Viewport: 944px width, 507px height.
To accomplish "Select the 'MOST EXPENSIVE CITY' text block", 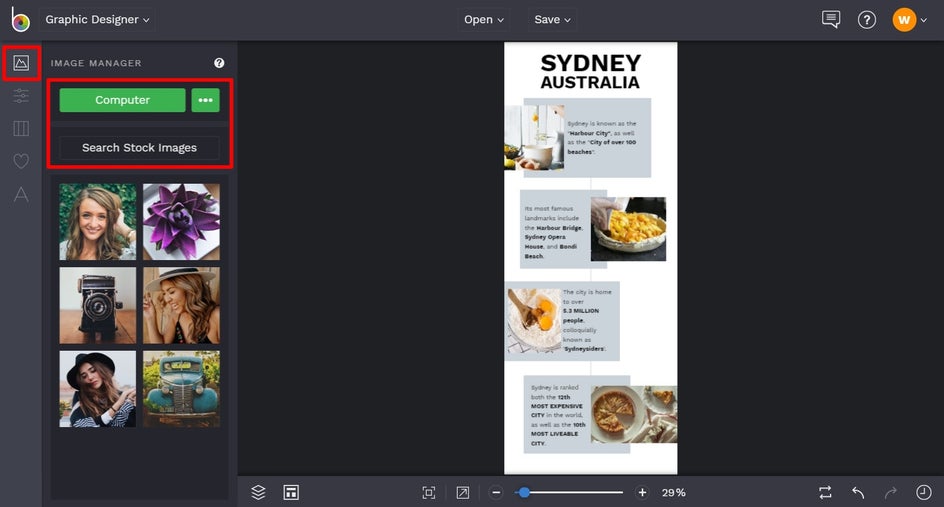I will pyautogui.click(x=558, y=415).
